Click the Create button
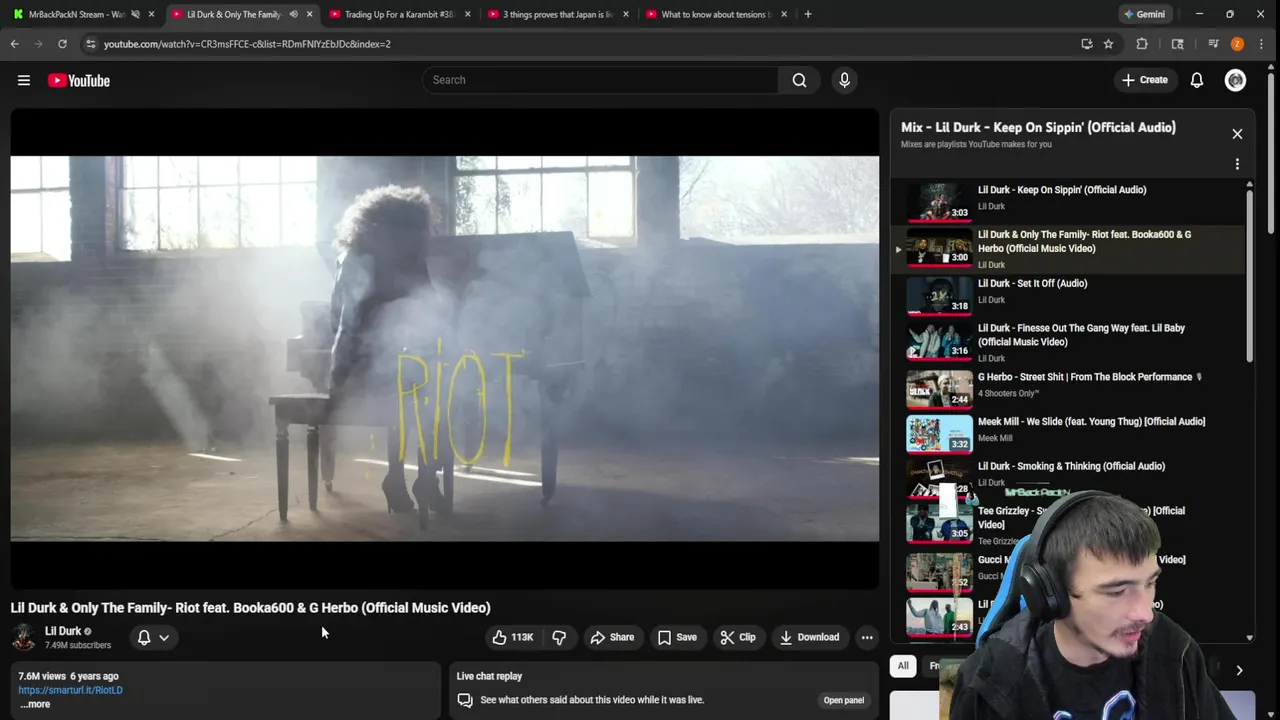Image resolution: width=1280 pixels, height=720 pixels. tap(1144, 80)
